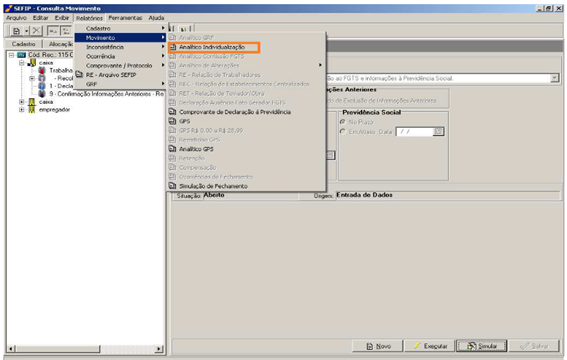The height and width of the screenshot is (360, 567).
Task: Click the X delete toolbar icon
Action: pyautogui.click(x=36, y=31)
